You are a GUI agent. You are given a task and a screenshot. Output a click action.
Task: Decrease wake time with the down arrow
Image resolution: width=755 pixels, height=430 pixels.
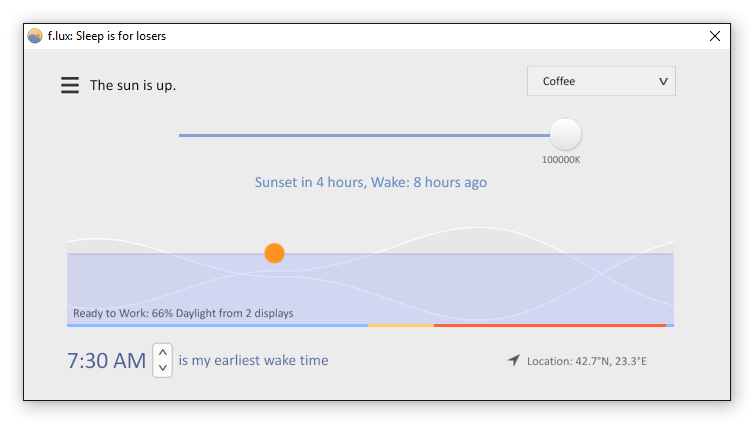click(x=163, y=368)
